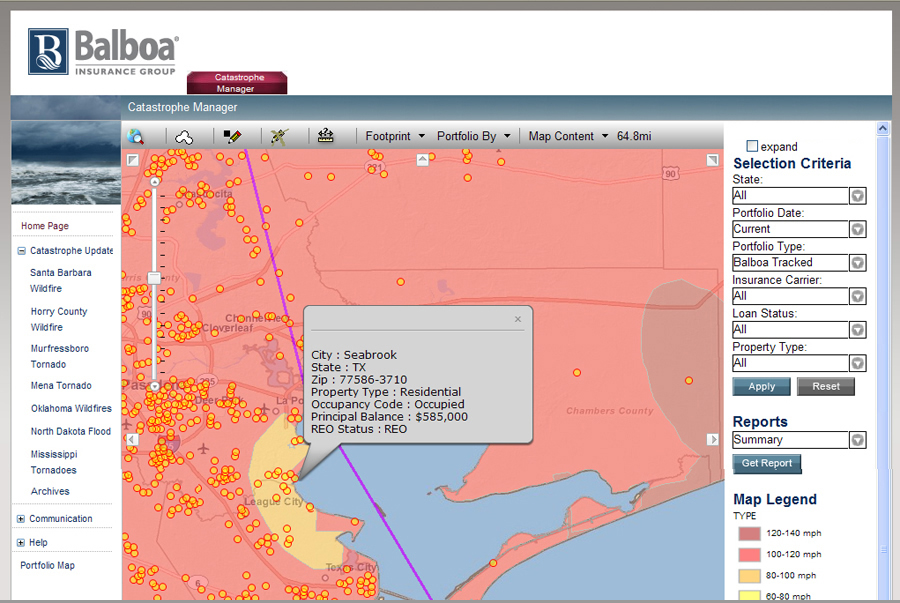Click the Portfolio Type Balboa Tracked field
The image size is (900, 603).
790,263
